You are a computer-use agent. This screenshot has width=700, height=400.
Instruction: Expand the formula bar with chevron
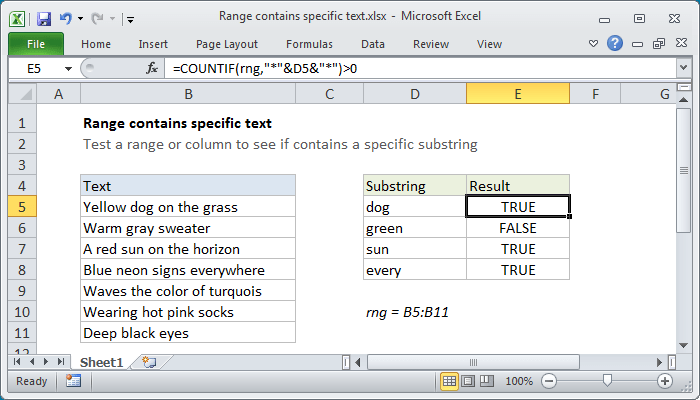click(x=683, y=68)
